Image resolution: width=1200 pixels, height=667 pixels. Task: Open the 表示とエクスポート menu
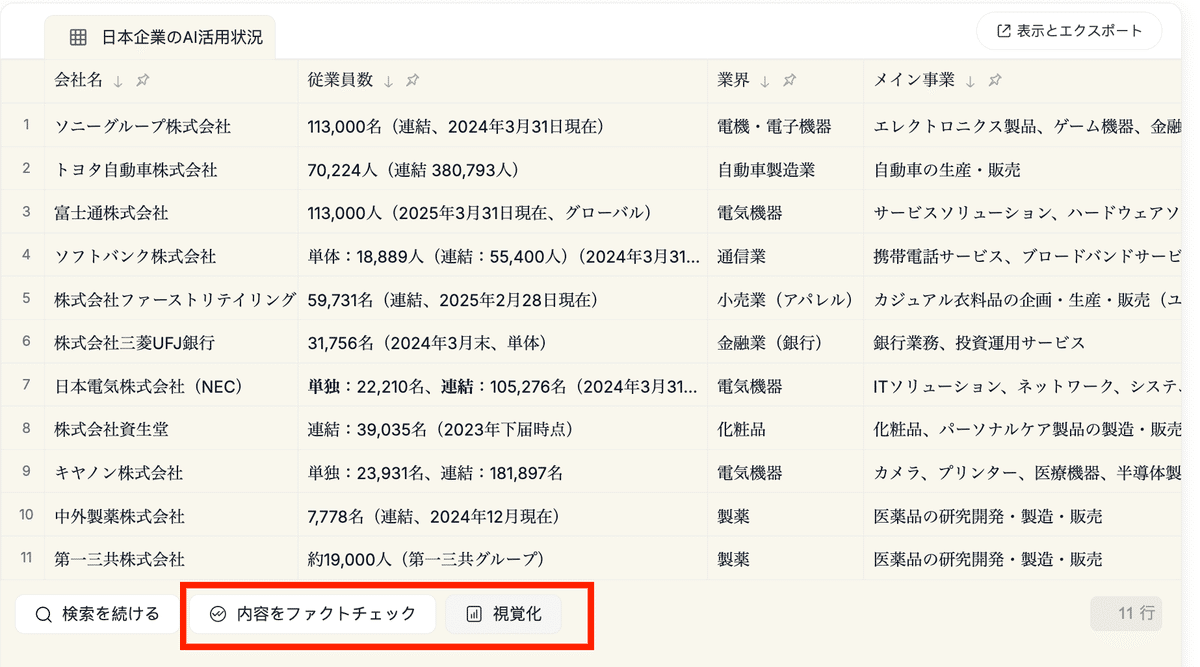(1069, 31)
